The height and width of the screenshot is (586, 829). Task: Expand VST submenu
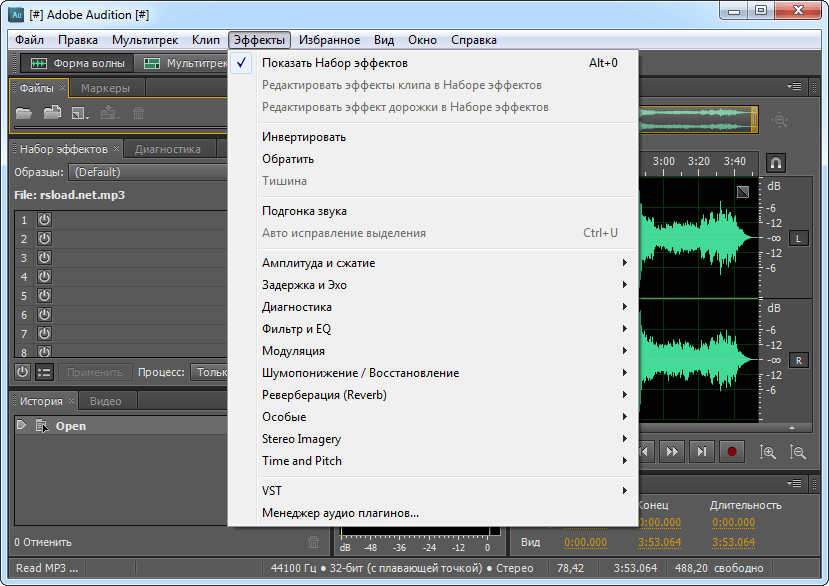(x=447, y=491)
